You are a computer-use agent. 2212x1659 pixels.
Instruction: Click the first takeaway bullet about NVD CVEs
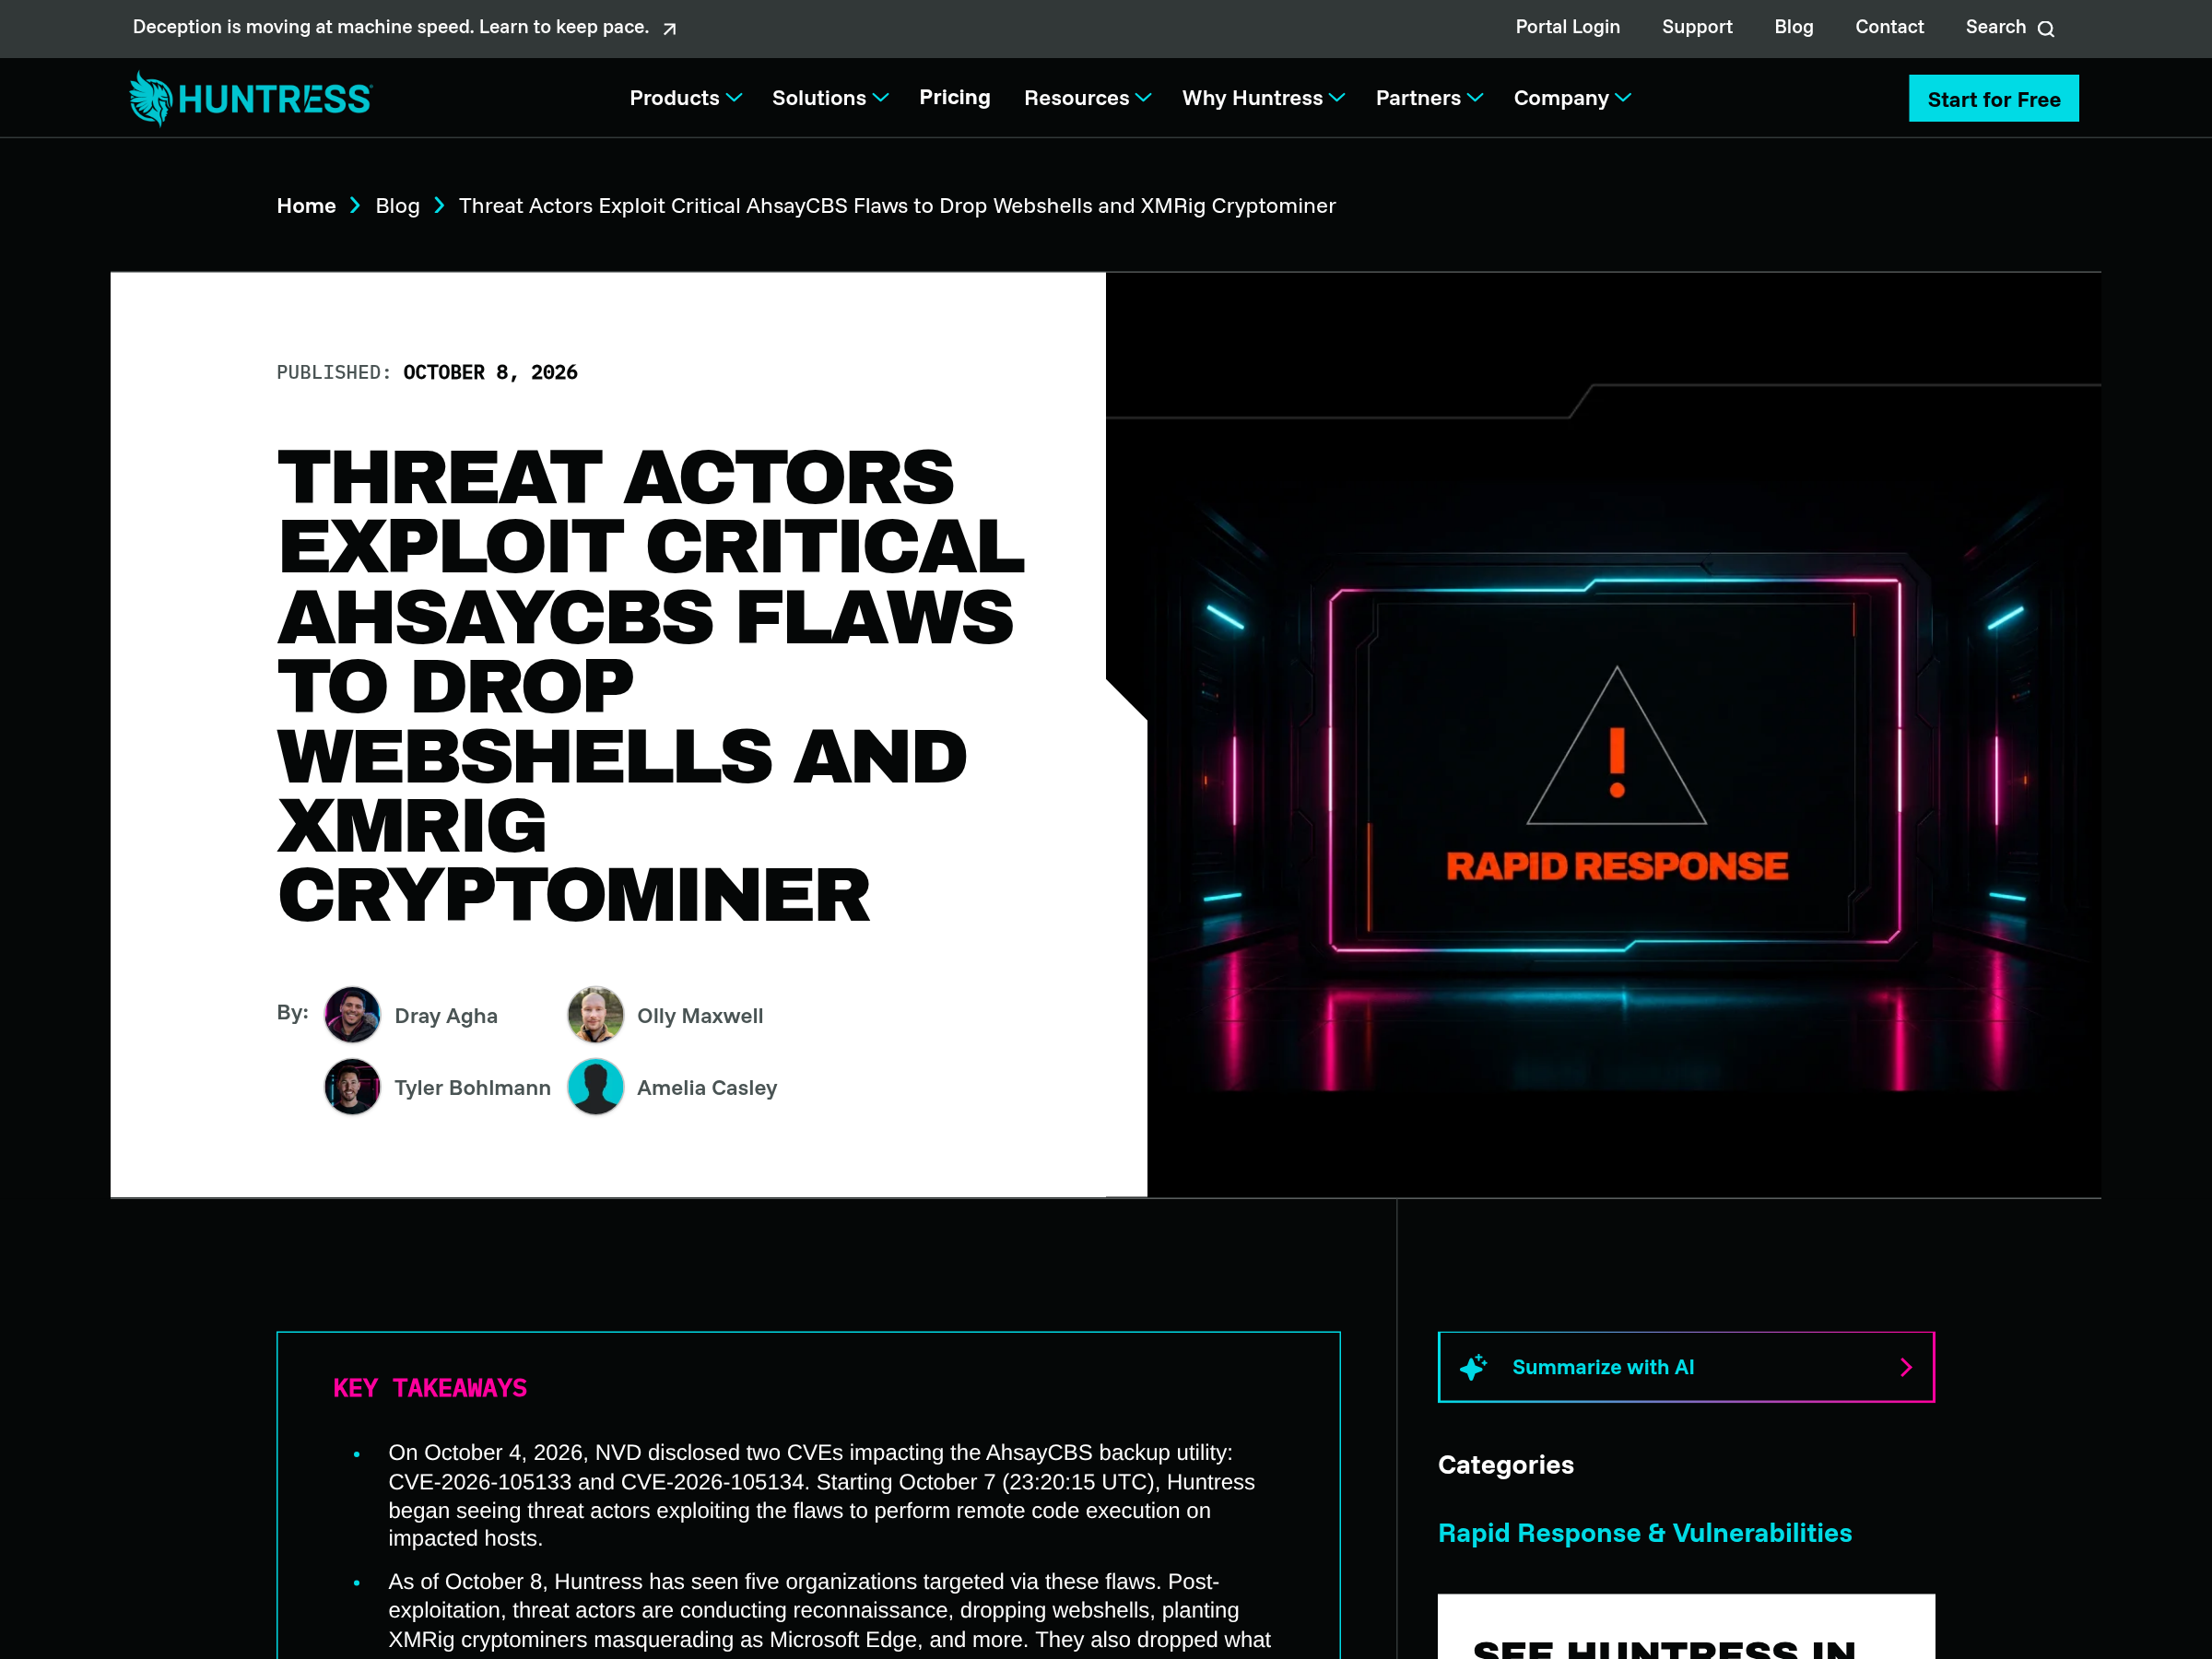pos(821,1495)
